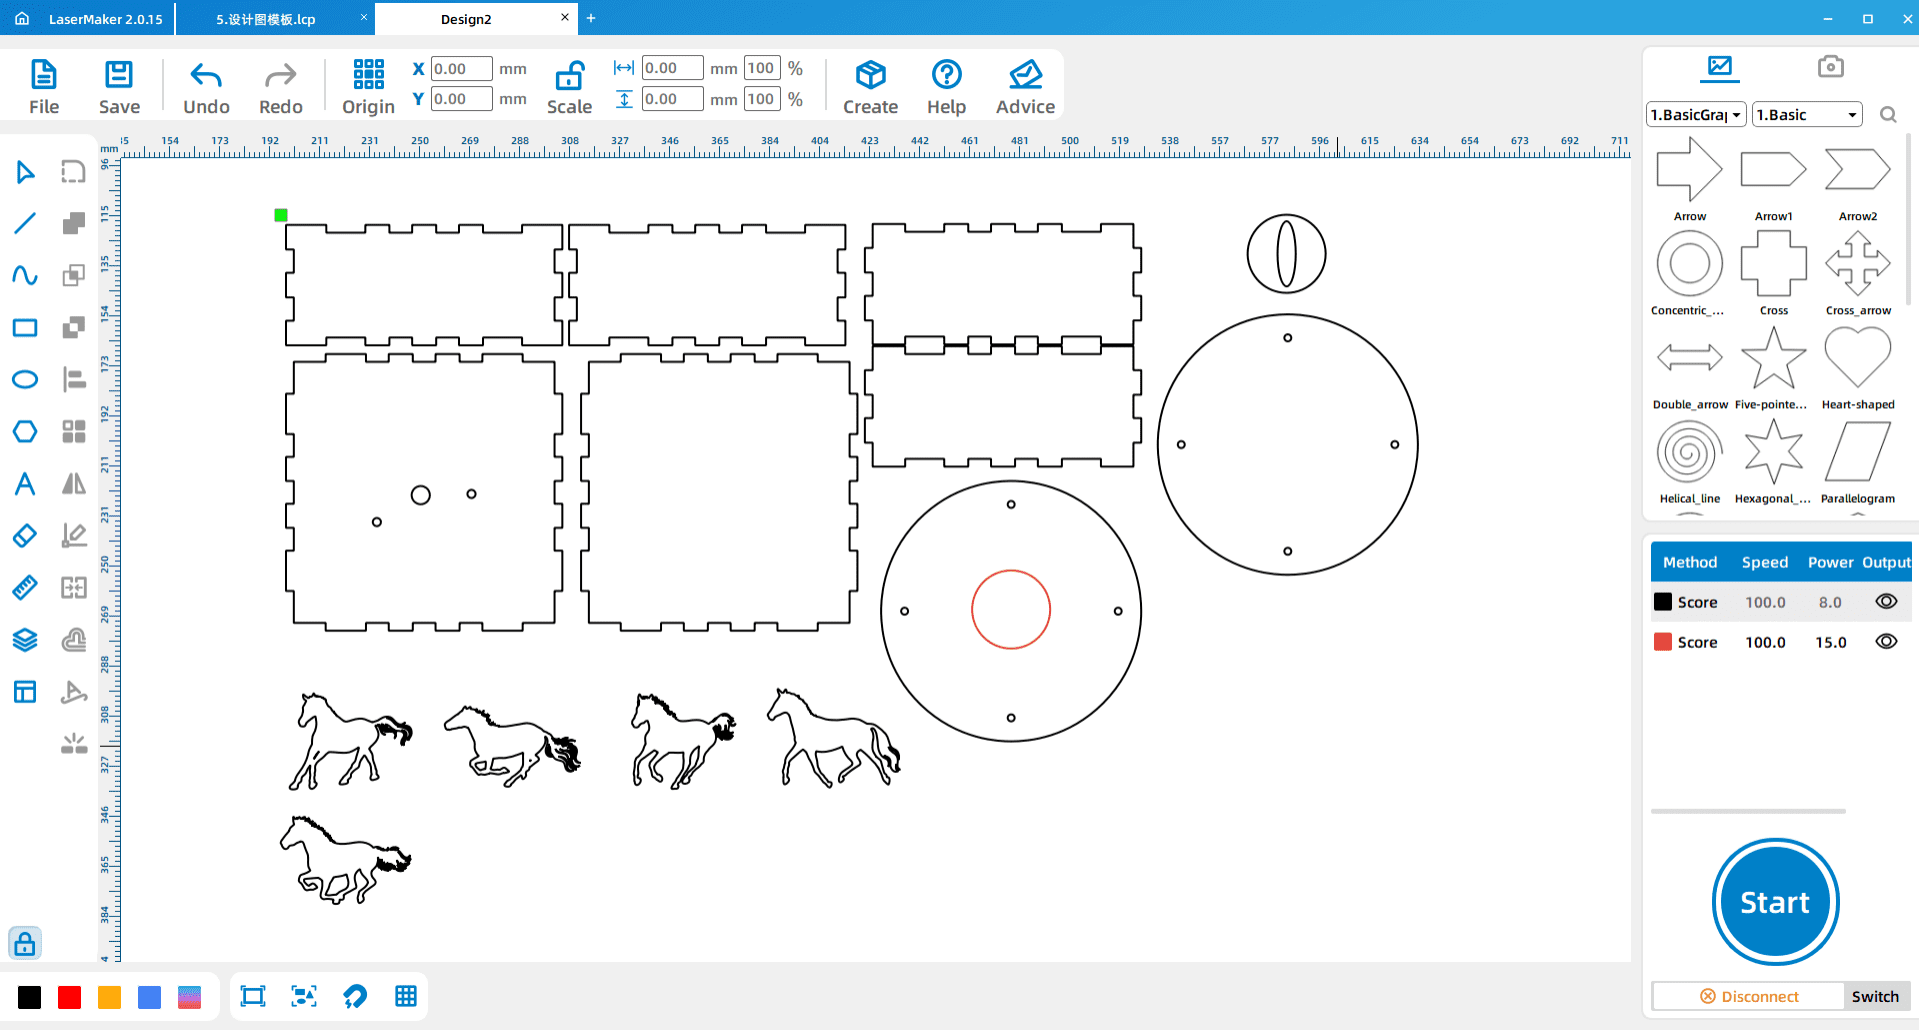Image resolution: width=1919 pixels, height=1030 pixels.
Task: Redo the last action
Action: pyautogui.click(x=280, y=86)
